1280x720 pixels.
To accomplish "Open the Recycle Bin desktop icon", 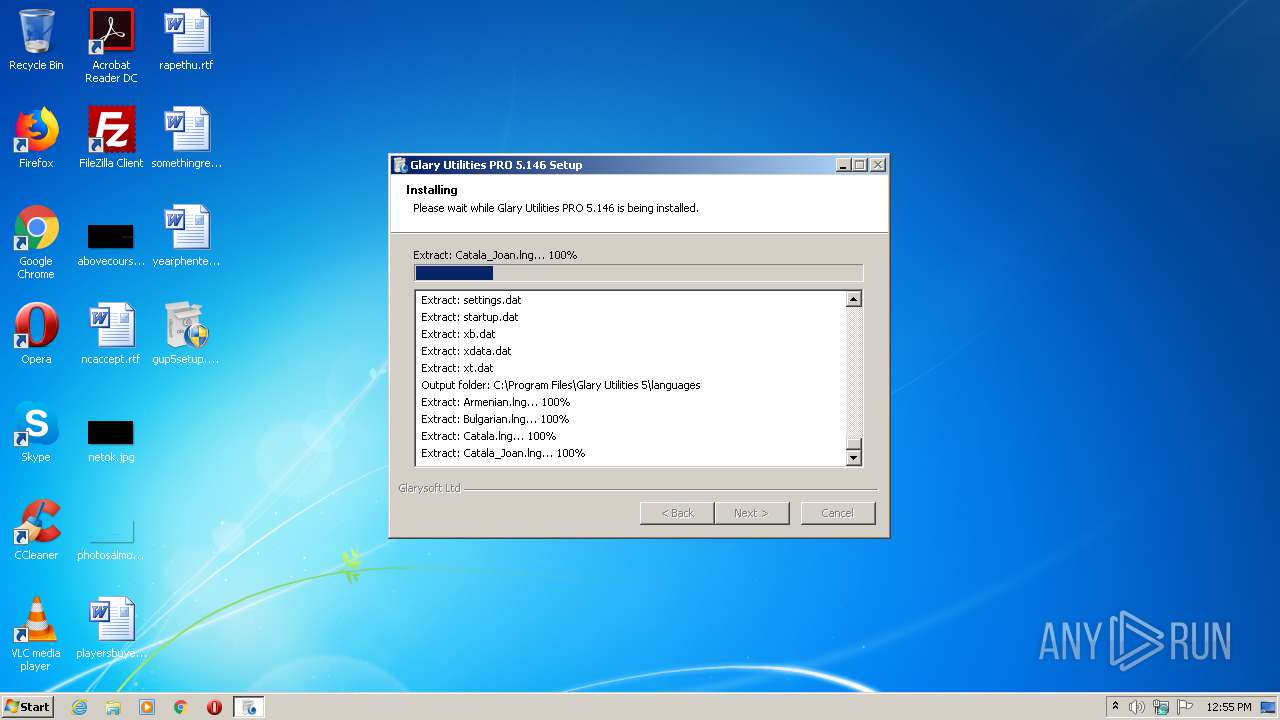I will 36,40.
